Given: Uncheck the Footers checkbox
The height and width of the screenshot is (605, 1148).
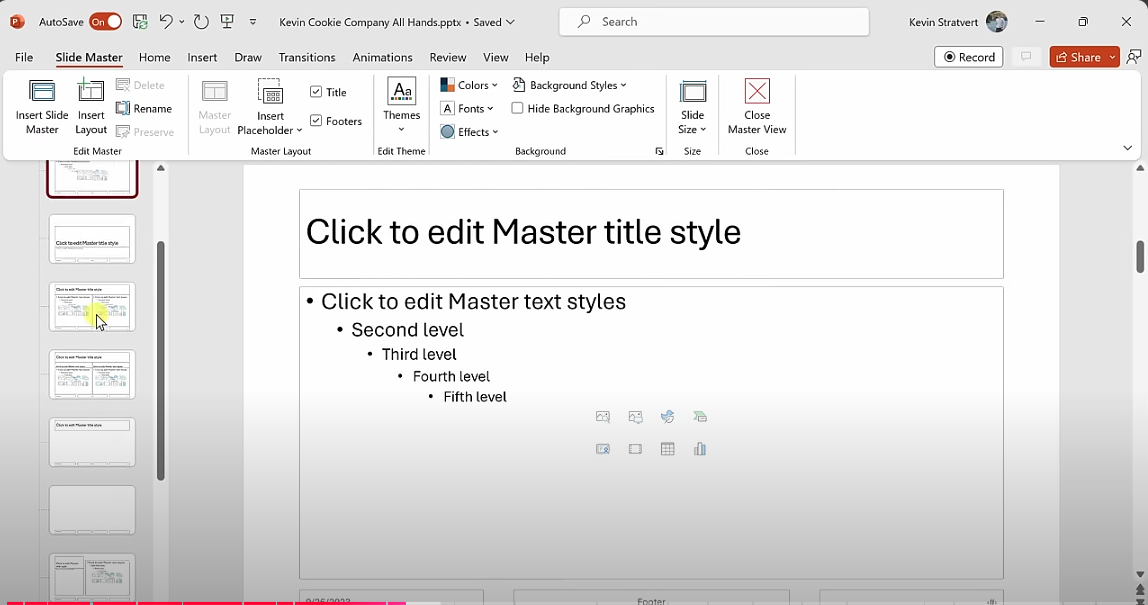Looking at the screenshot, I should (x=316, y=121).
